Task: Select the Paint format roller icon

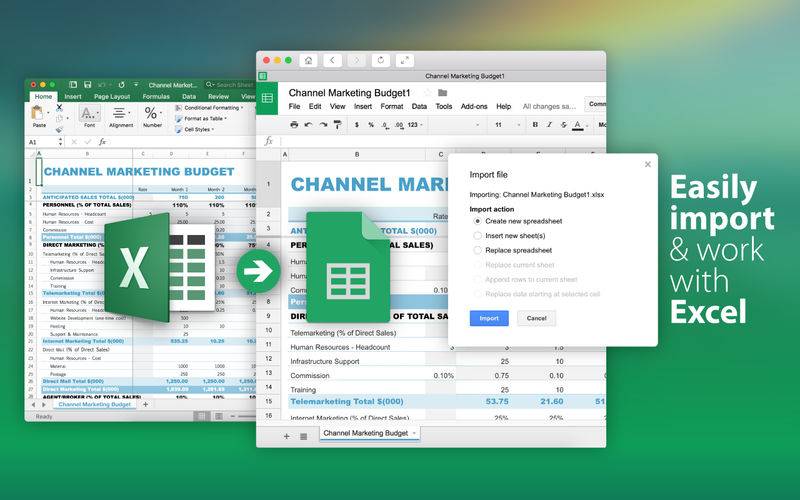Action: coord(337,124)
